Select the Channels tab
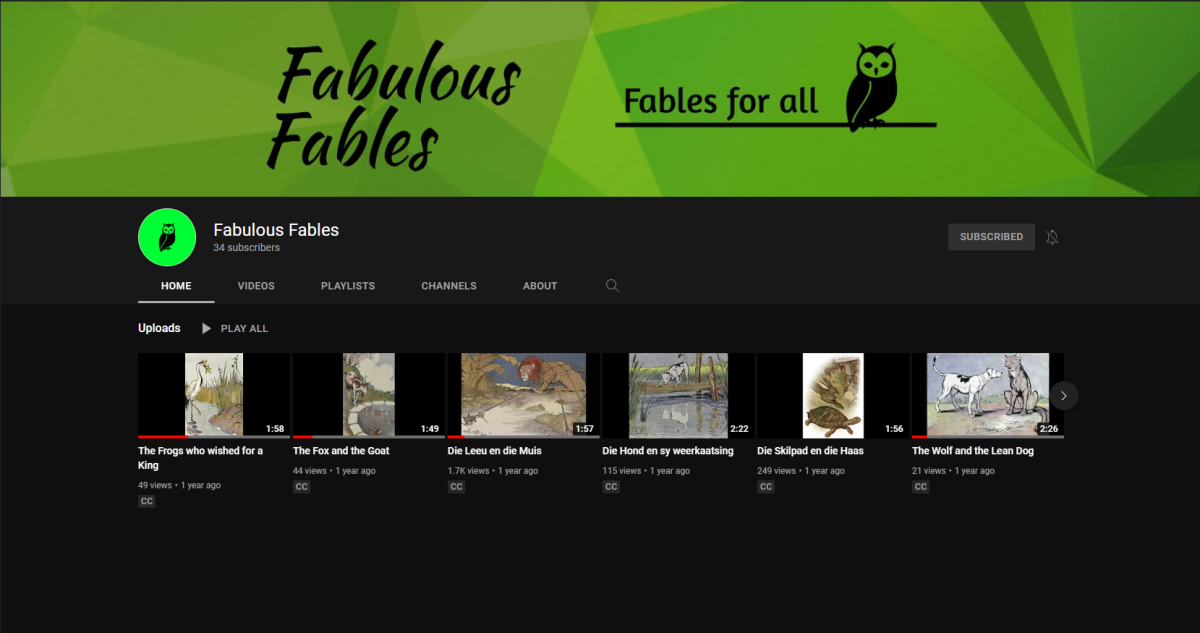The width and height of the screenshot is (1200, 633). pyautogui.click(x=449, y=286)
